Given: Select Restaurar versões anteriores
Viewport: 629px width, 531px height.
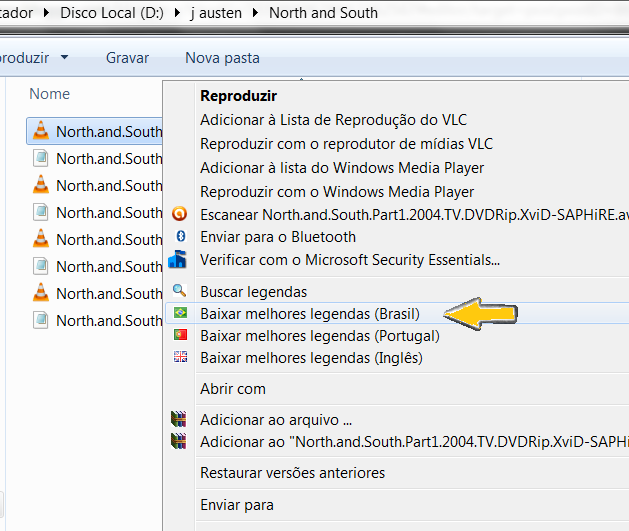Looking at the screenshot, I should (292, 473).
